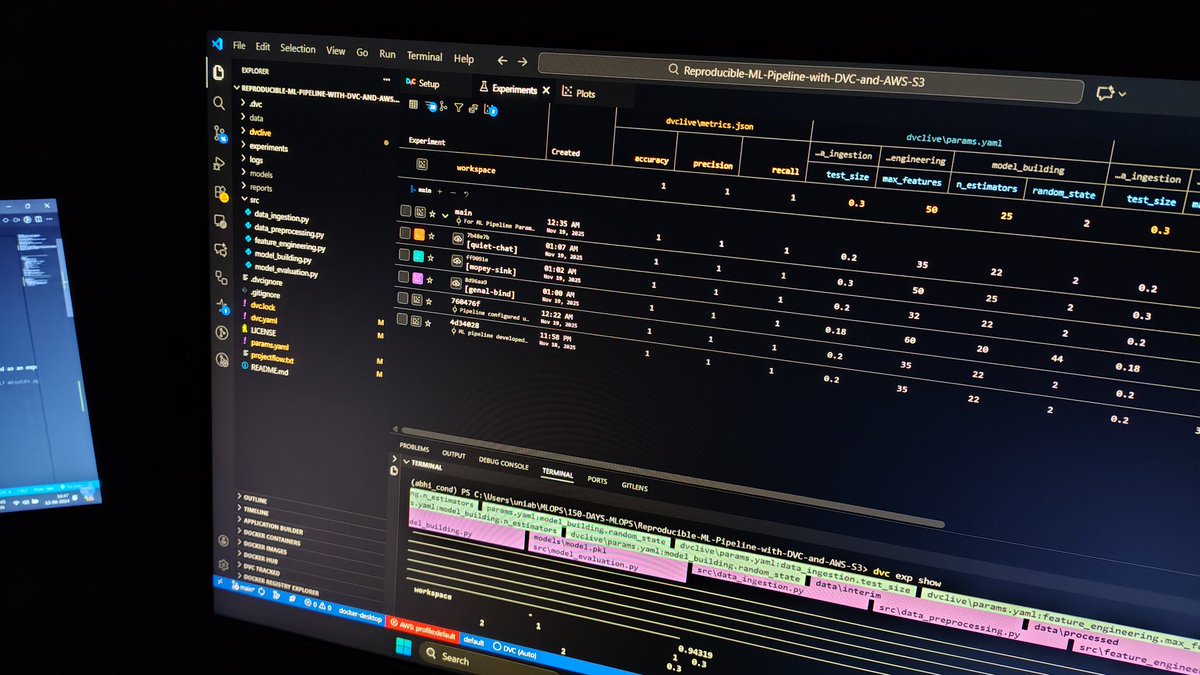
Task: Collapse the main branch experiments chevron
Action: [x=445, y=215]
